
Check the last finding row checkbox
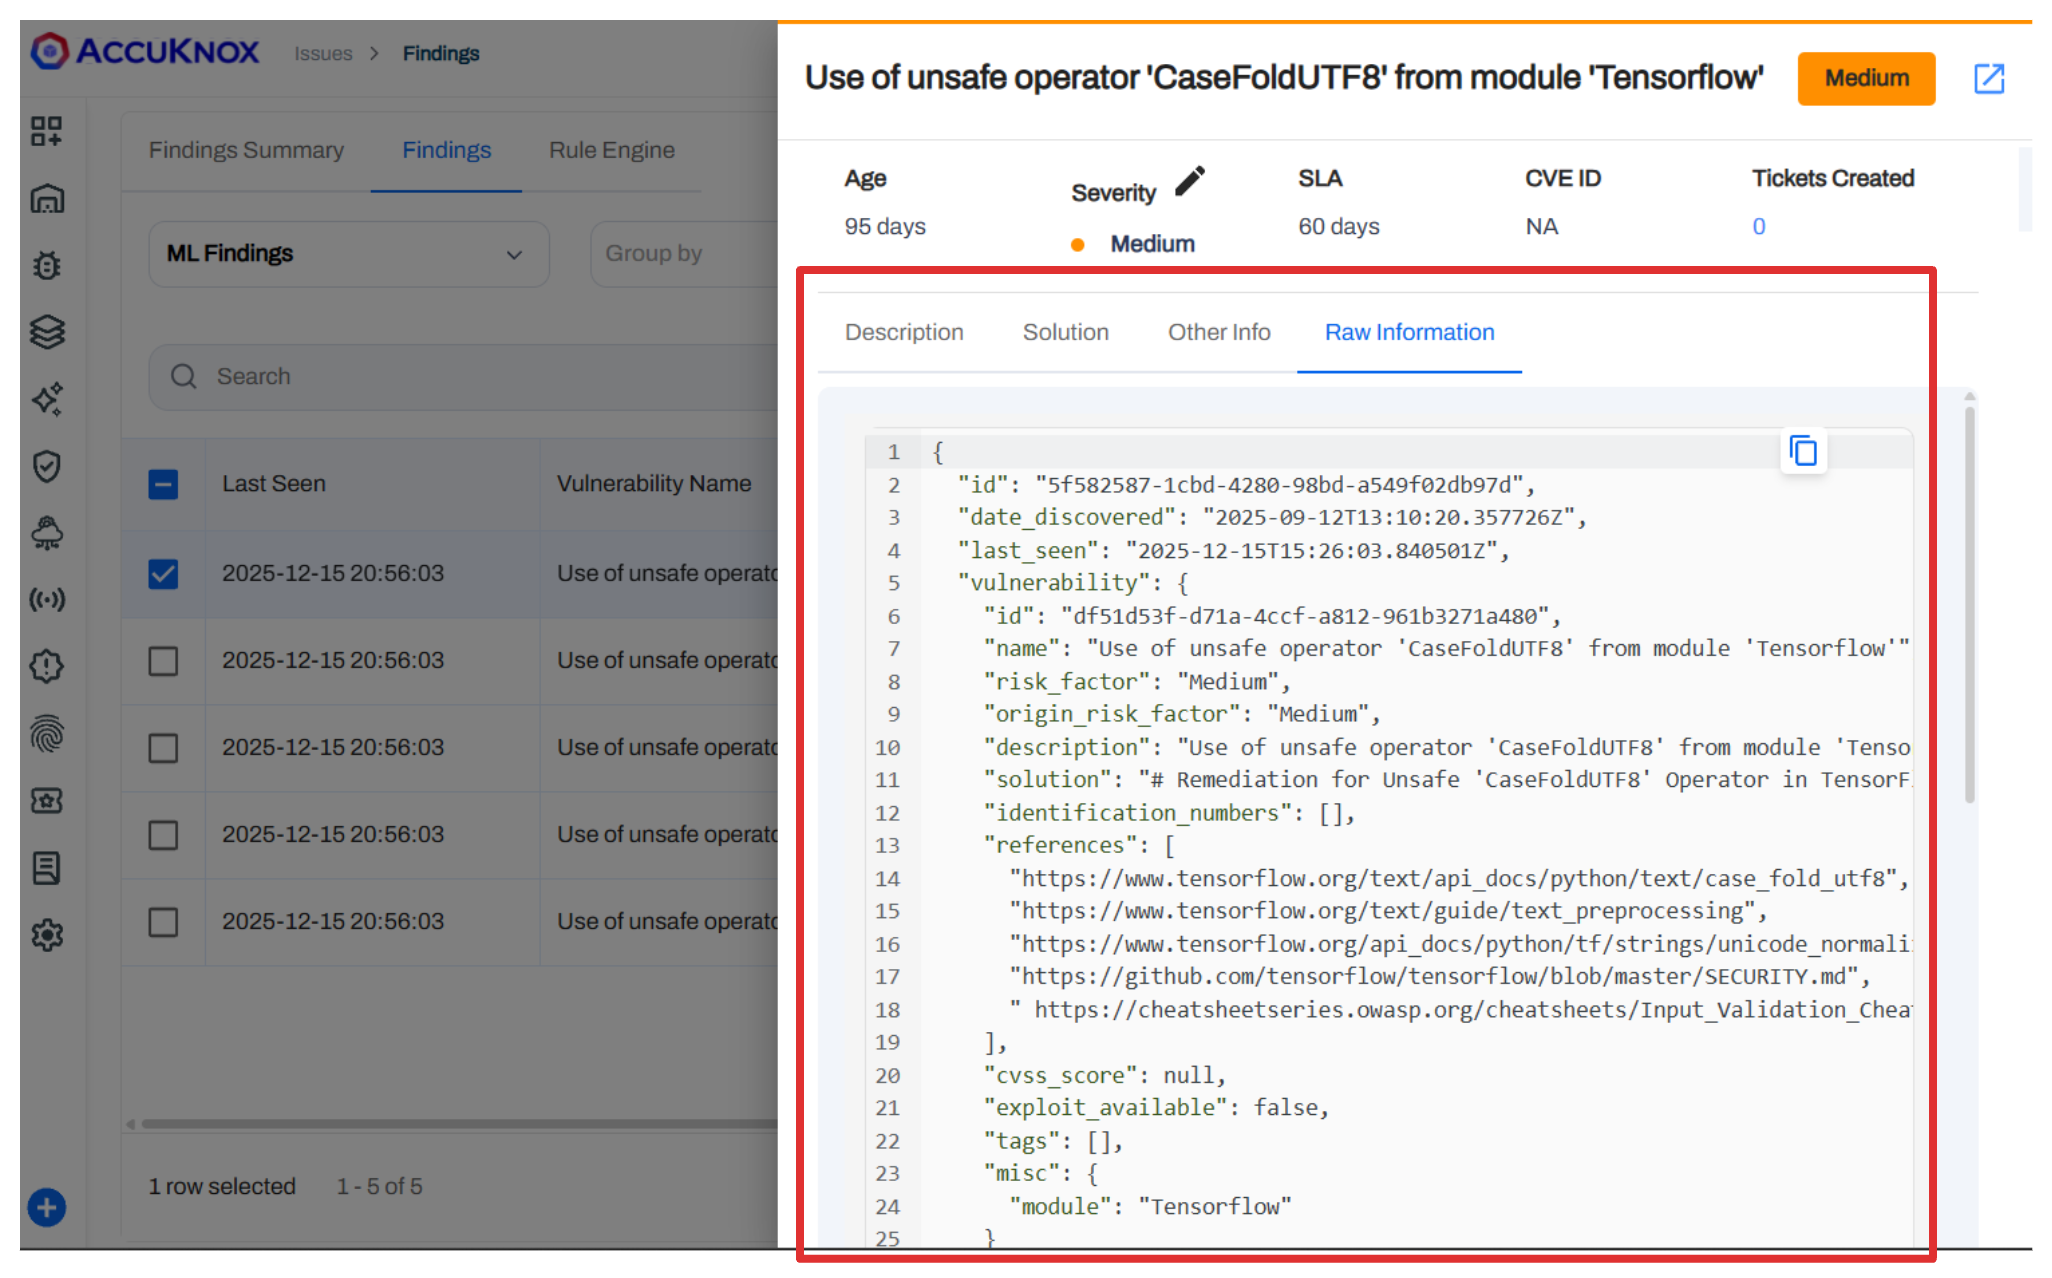[x=163, y=922]
